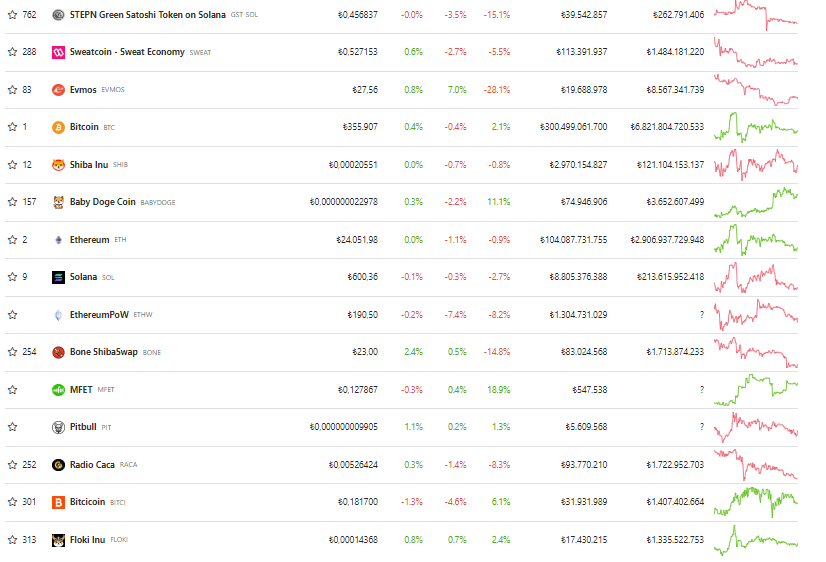The image size is (826, 562).
Task: Open the MFET name link
Action: point(81,390)
